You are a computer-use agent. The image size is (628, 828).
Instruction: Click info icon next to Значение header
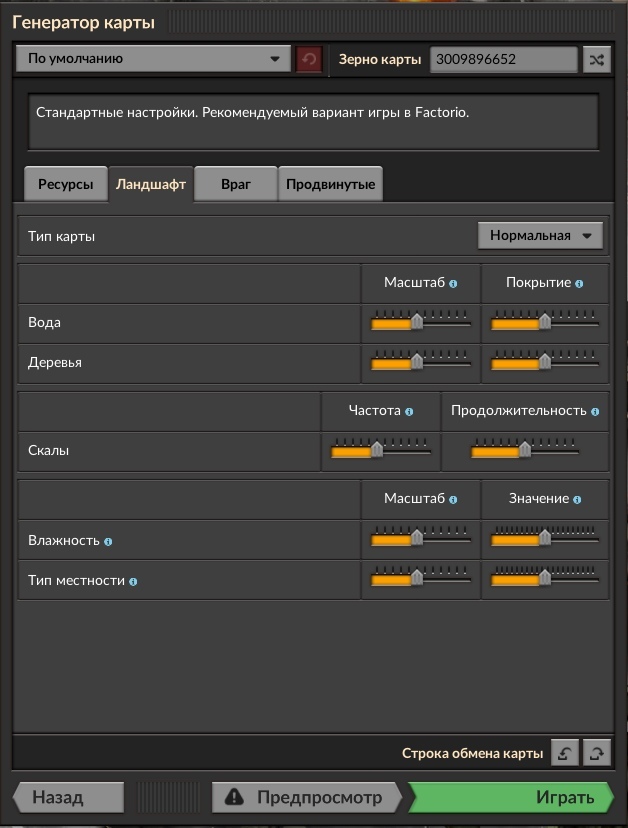click(577, 500)
